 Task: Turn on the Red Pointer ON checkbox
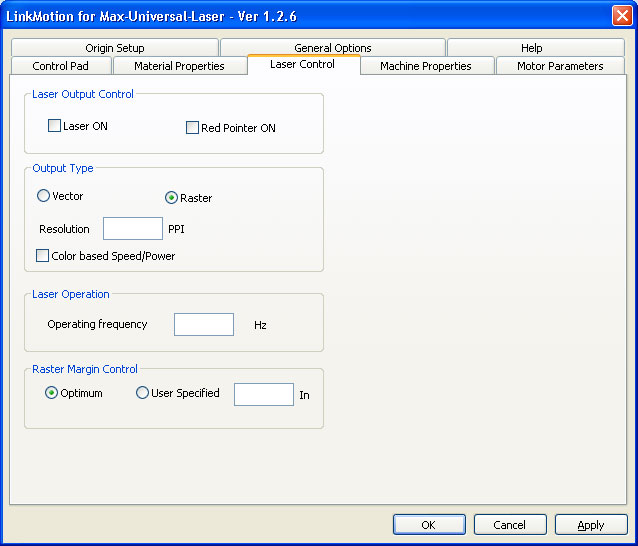coord(193,128)
